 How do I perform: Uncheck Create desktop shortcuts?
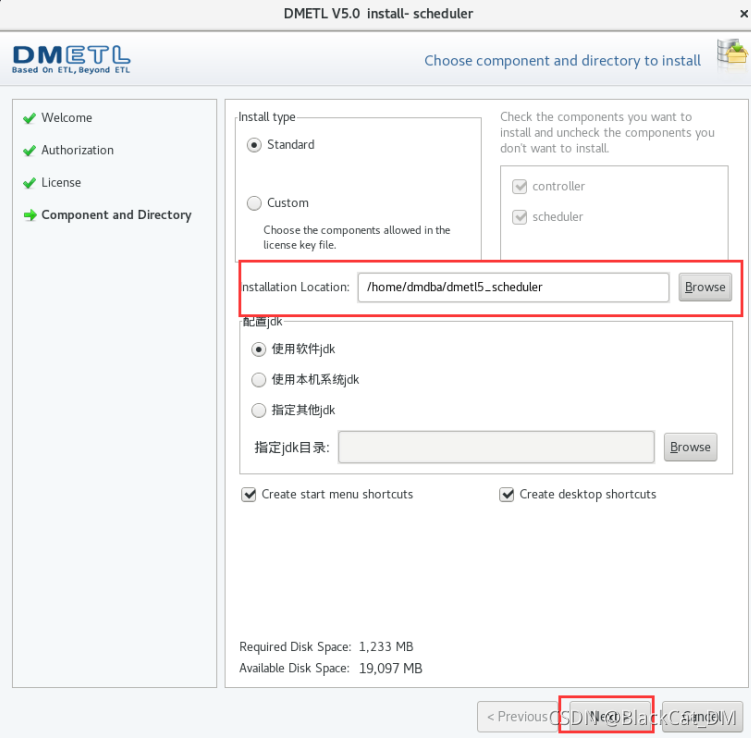(506, 494)
